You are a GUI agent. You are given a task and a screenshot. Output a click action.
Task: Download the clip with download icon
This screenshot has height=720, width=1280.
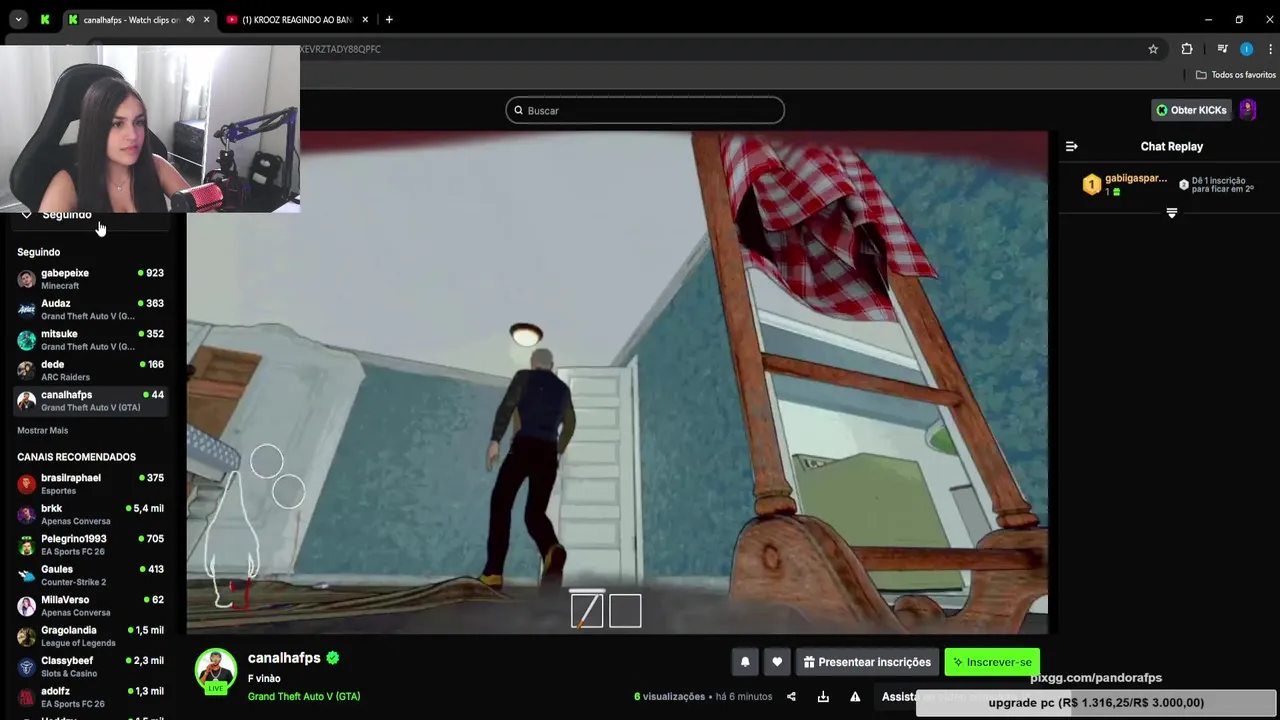coord(823,697)
